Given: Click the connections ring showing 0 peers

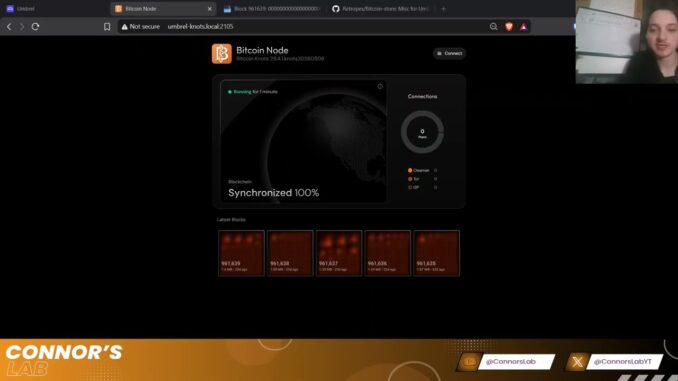Looking at the screenshot, I should coord(422,132).
